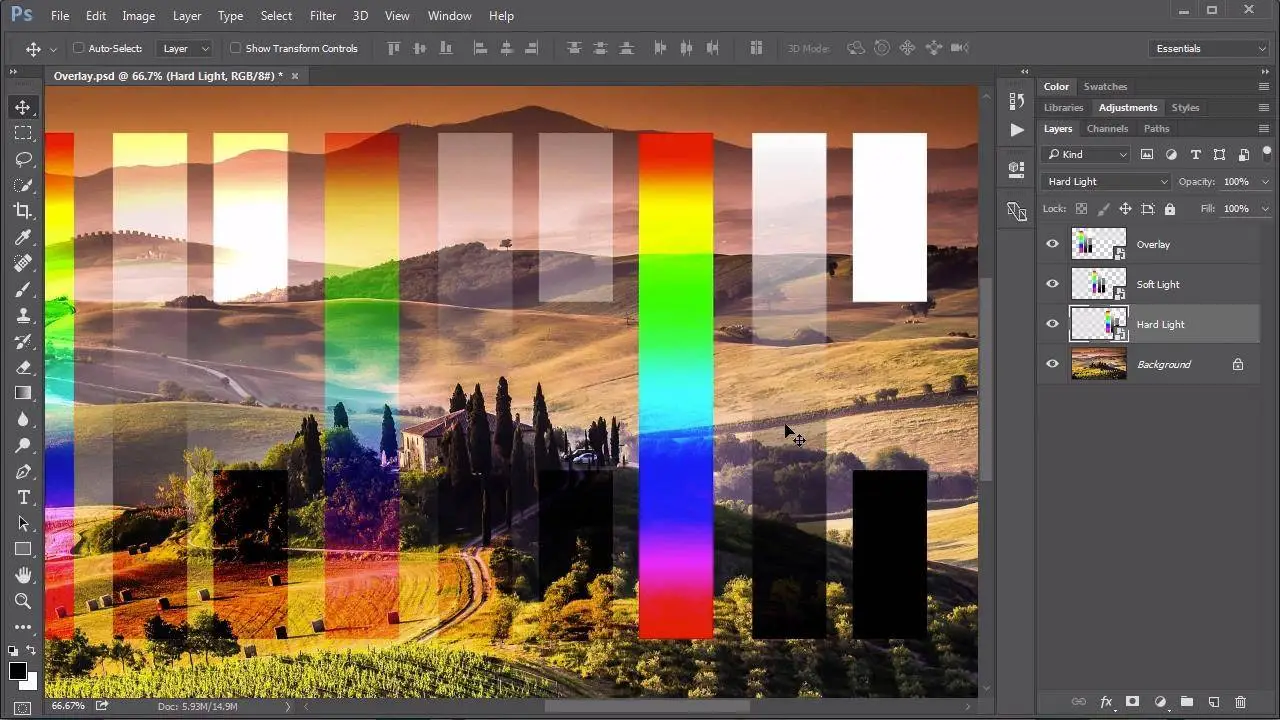This screenshot has height=720, width=1280.
Task: Open the layer style fx menu
Action: pyautogui.click(x=1106, y=703)
